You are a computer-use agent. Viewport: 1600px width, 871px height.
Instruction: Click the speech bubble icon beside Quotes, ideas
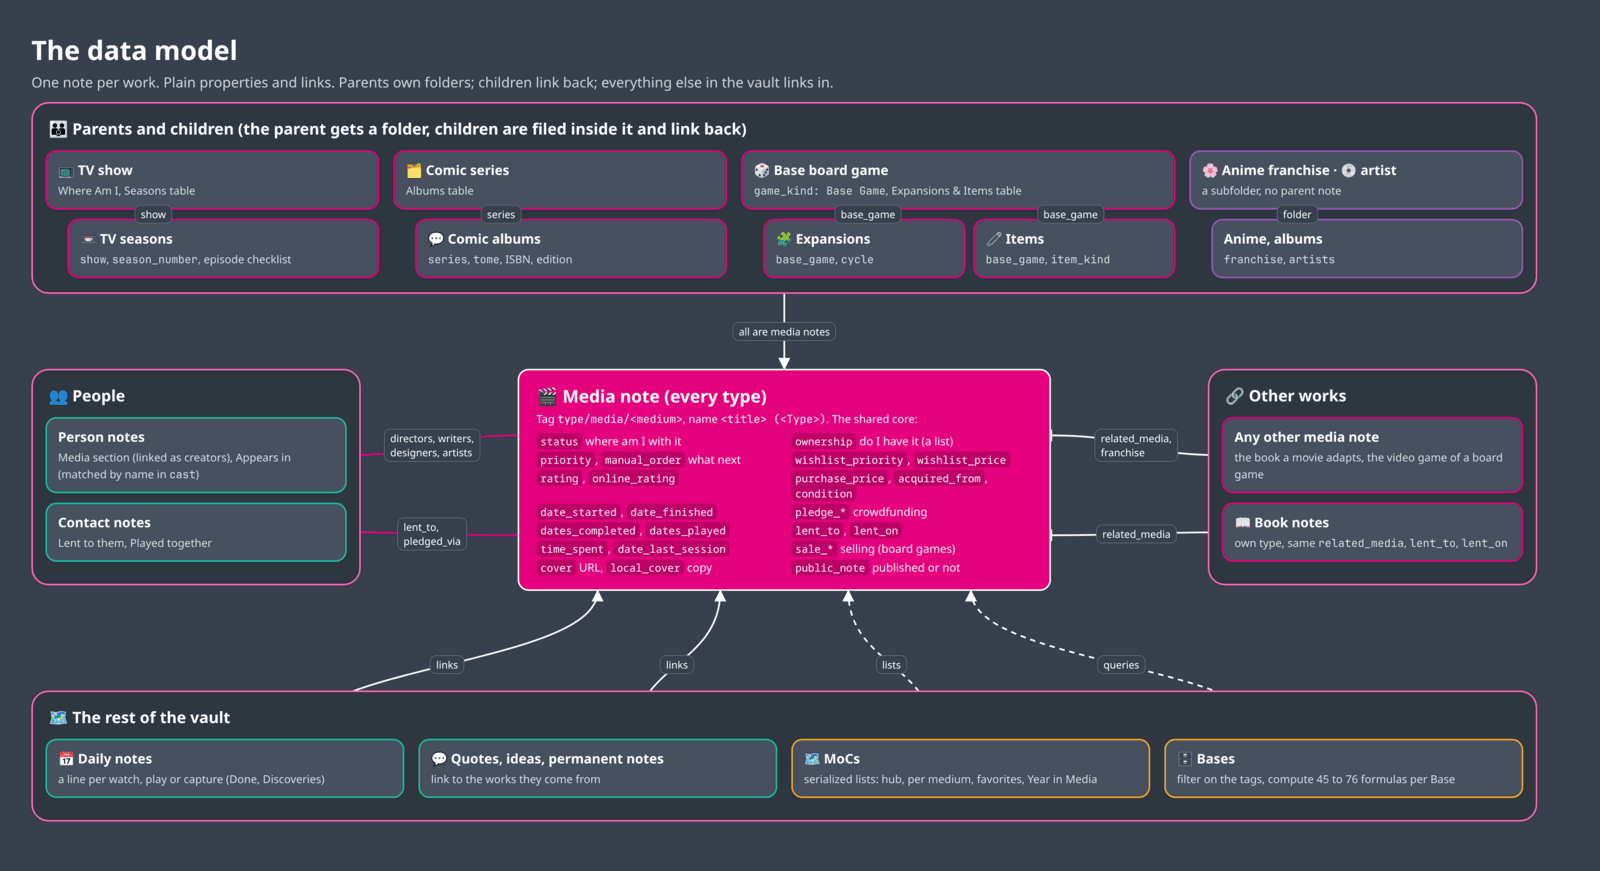[439, 759]
